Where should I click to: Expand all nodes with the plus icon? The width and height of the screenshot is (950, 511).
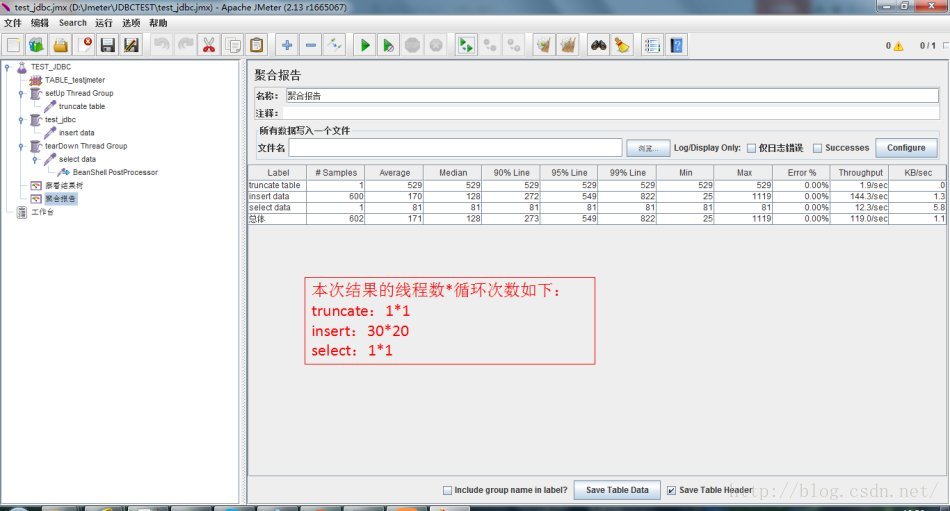(x=287, y=45)
